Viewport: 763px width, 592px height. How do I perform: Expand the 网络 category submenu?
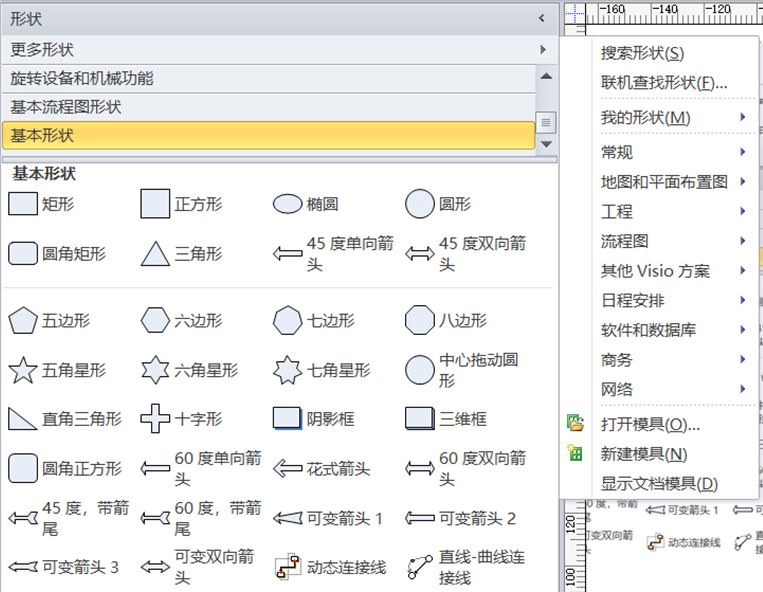click(672, 389)
